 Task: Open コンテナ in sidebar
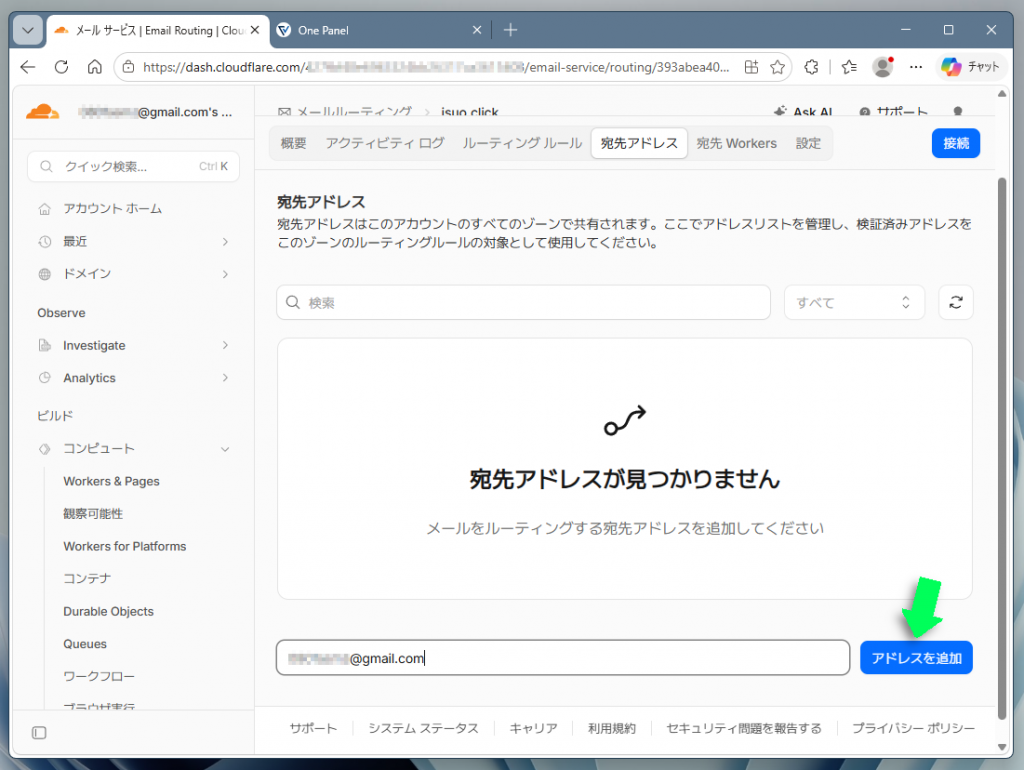pos(87,579)
